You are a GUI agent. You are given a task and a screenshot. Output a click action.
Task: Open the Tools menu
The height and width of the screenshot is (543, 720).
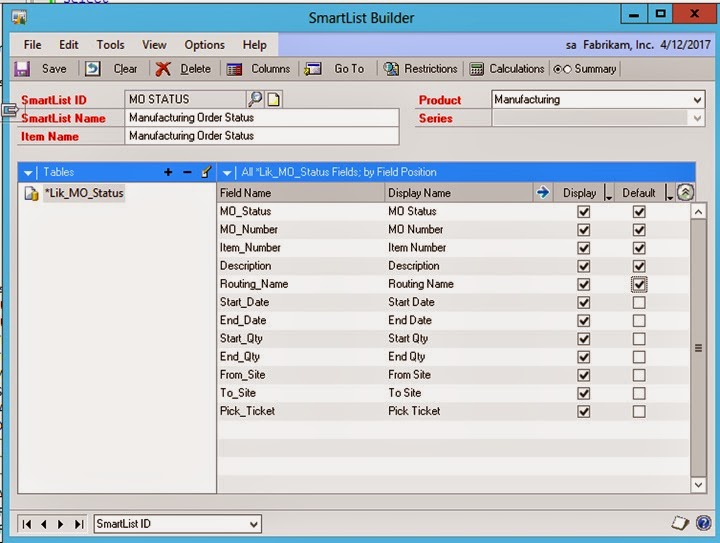(110, 45)
